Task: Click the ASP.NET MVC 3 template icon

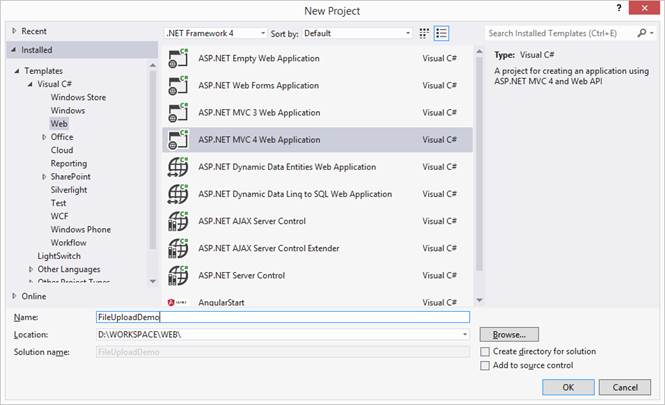Action: (x=179, y=113)
